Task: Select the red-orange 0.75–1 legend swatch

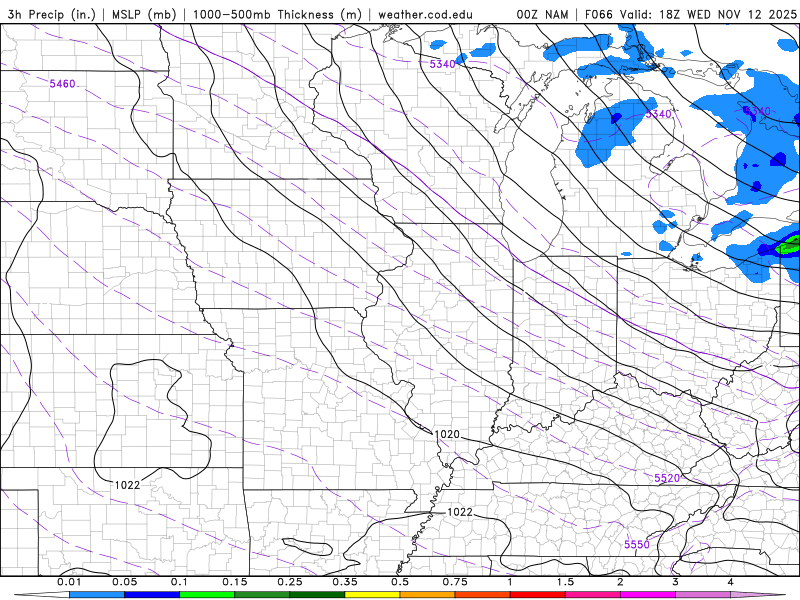Action: click(482, 595)
